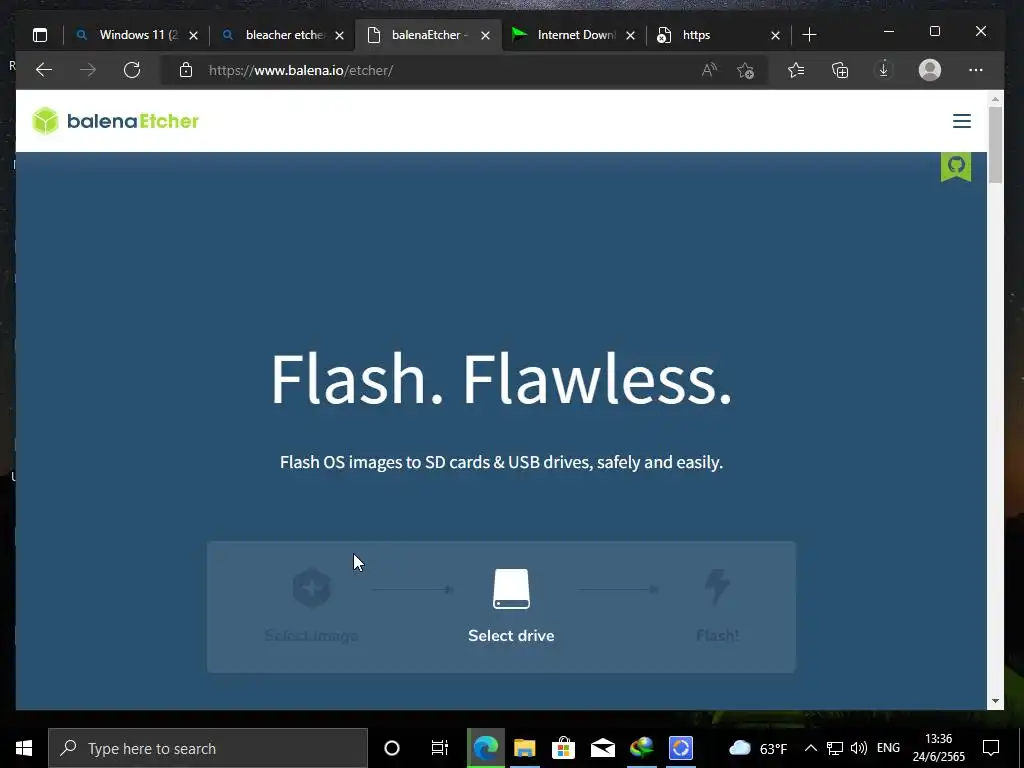This screenshot has height=768, width=1024.
Task: Switch to Internet Download tab
Action: 576,35
